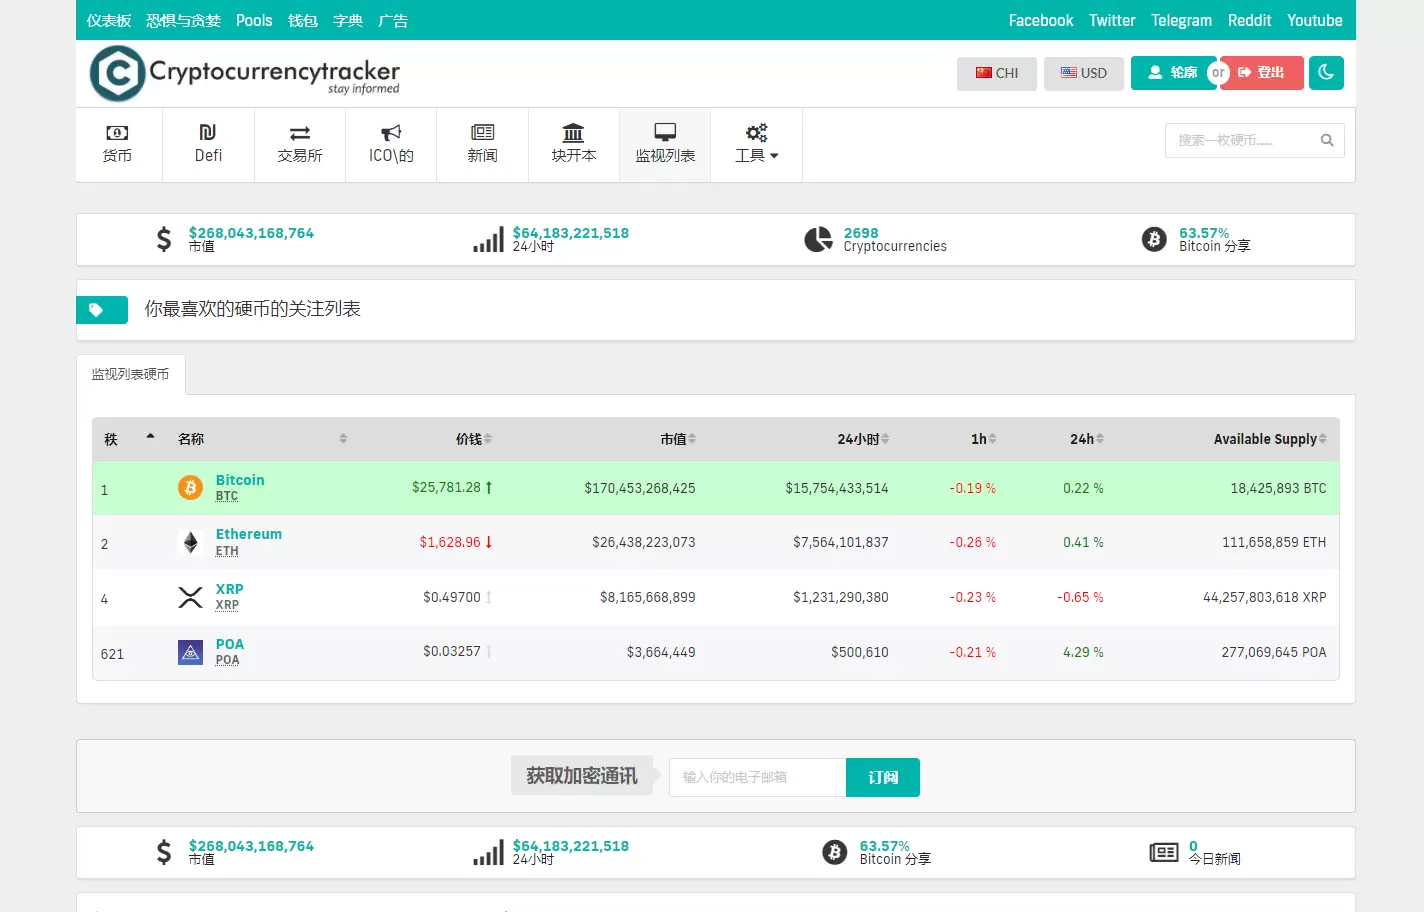This screenshot has height=912, width=1424.
Task: Click top Bitcoin dominance icon
Action: [1154, 239]
